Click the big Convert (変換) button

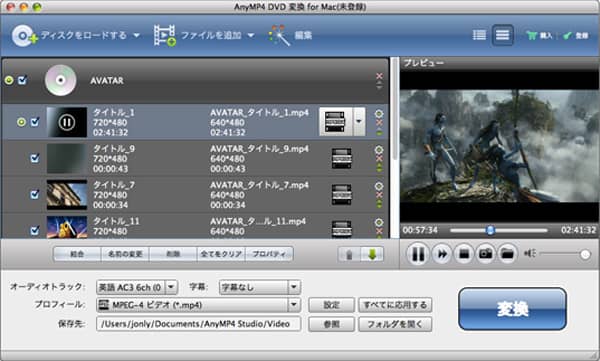[512, 309]
